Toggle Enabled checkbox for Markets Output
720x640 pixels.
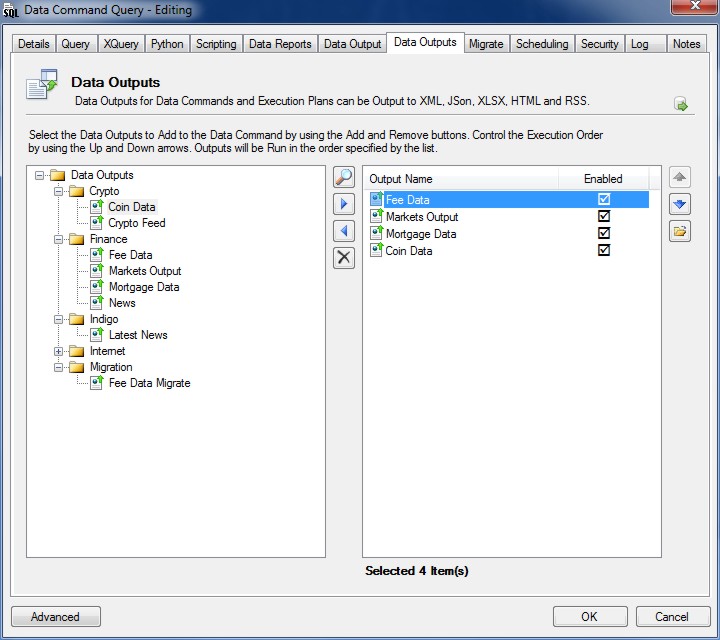click(x=604, y=217)
